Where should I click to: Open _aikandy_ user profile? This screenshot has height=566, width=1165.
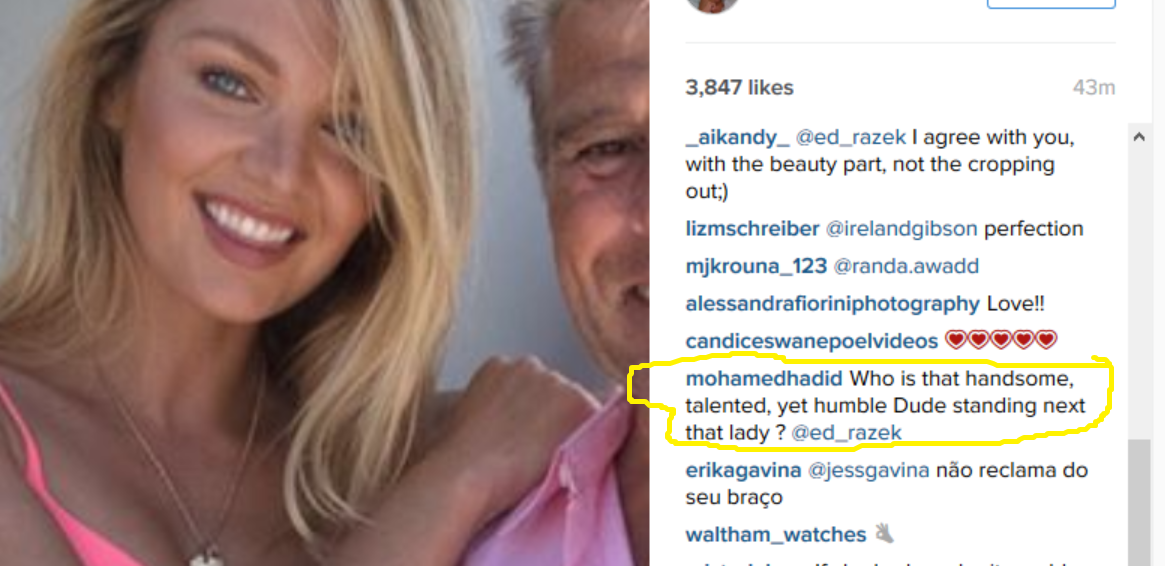point(737,137)
